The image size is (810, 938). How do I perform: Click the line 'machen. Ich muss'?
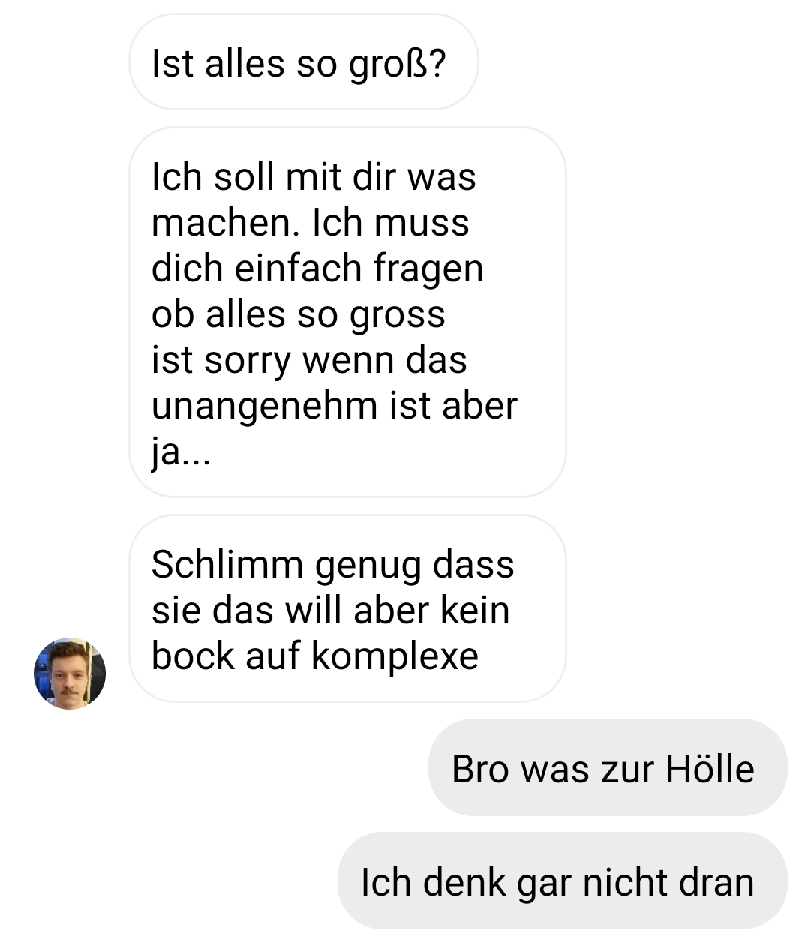point(310,223)
